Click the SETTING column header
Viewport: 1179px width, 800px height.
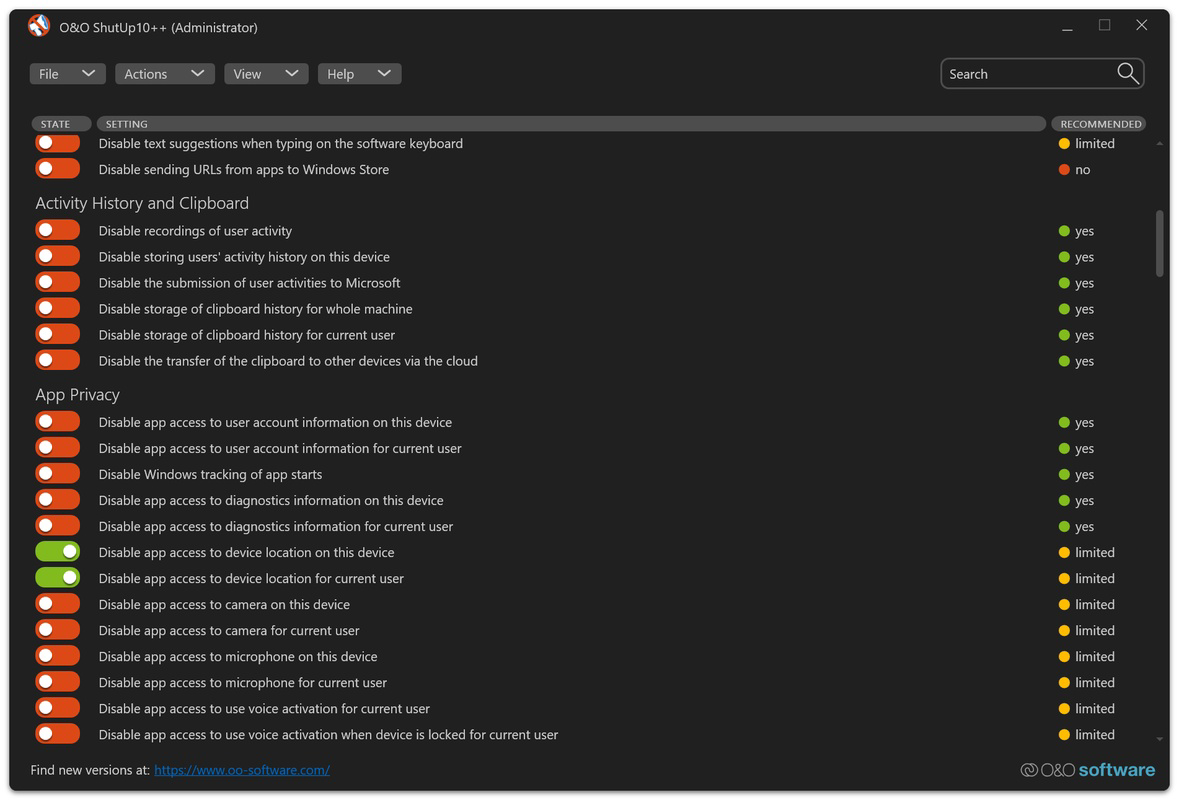click(571, 123)
